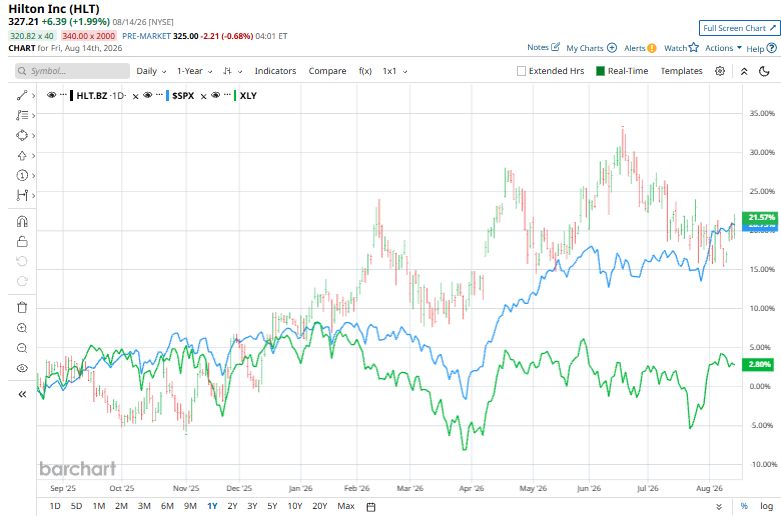Collapse the chart header with double arrows

point(744,71)
